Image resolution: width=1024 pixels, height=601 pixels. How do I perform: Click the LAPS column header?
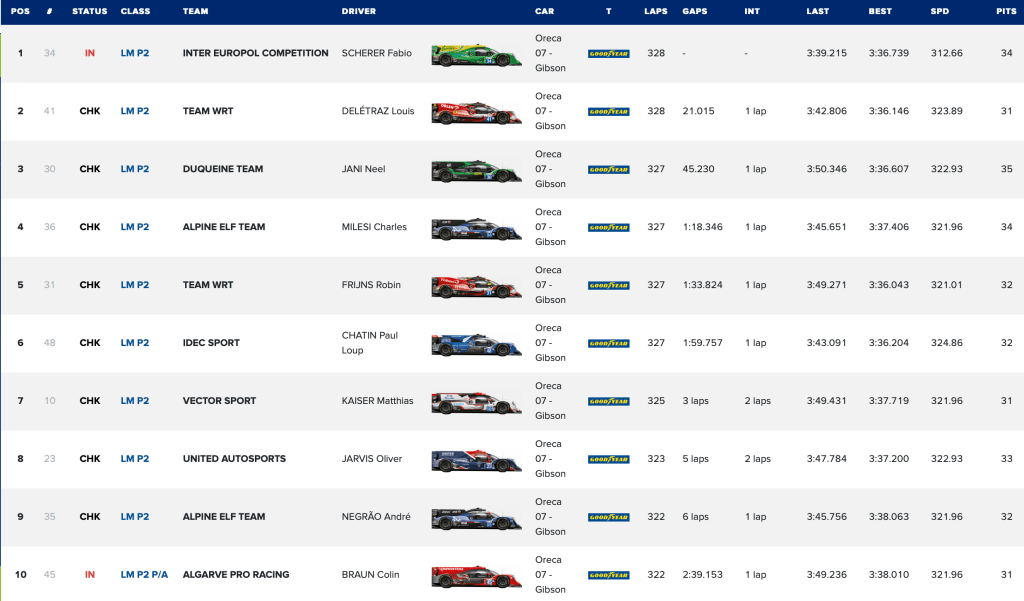tap(656, 11)
